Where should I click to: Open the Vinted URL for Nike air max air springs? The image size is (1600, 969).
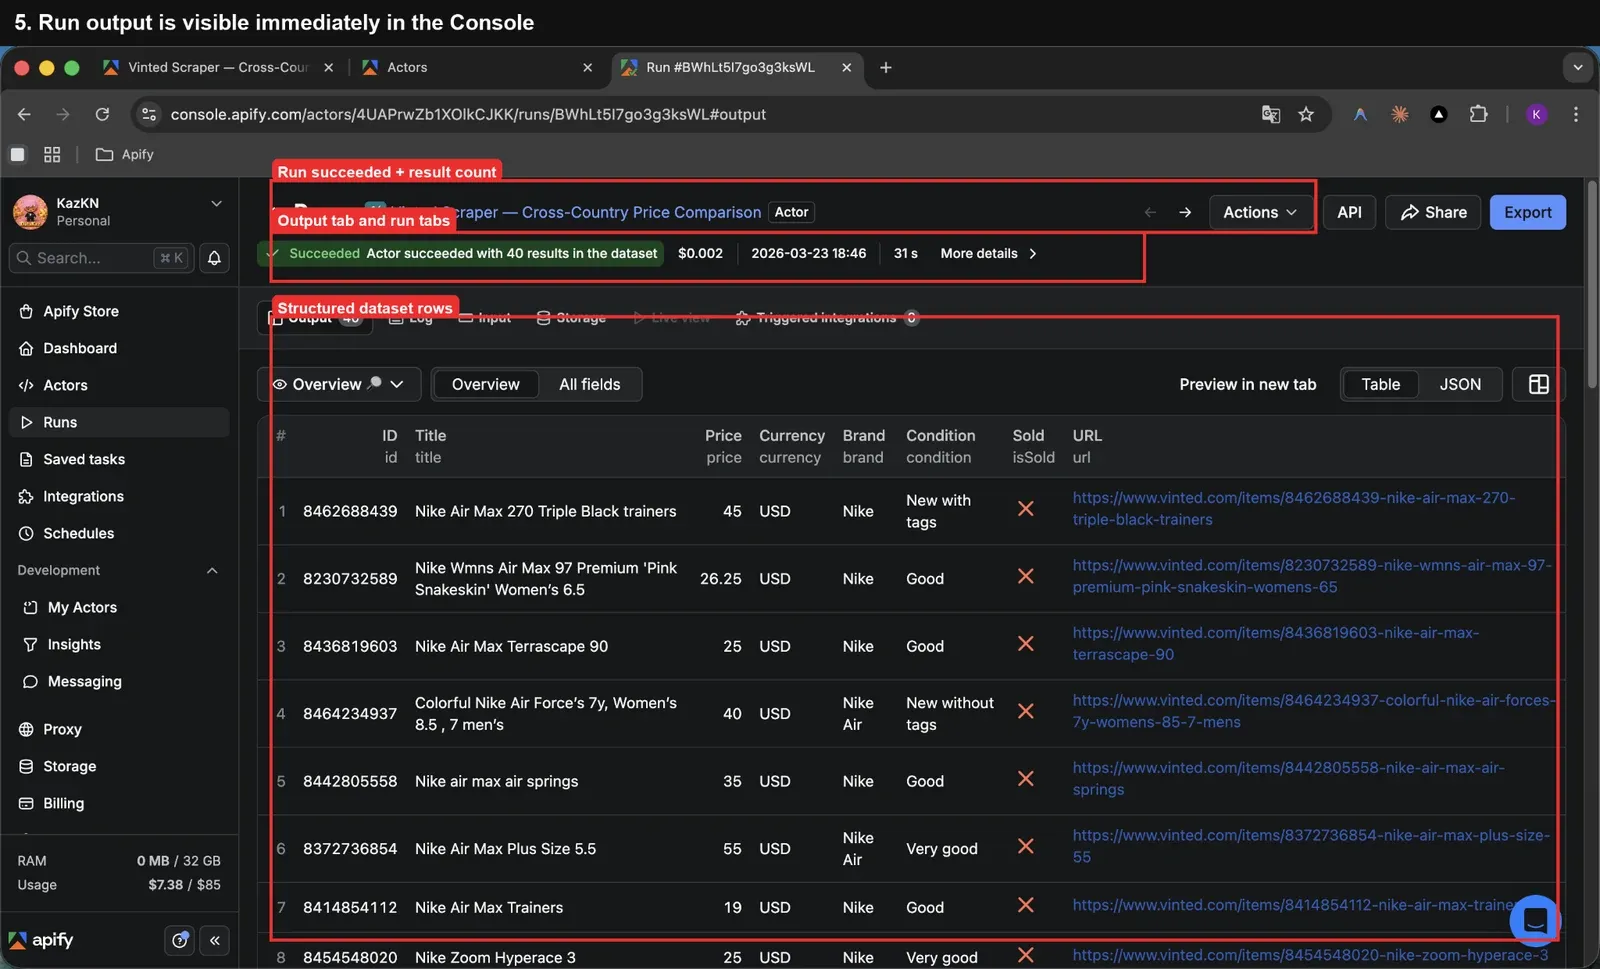click(1288, 778)
